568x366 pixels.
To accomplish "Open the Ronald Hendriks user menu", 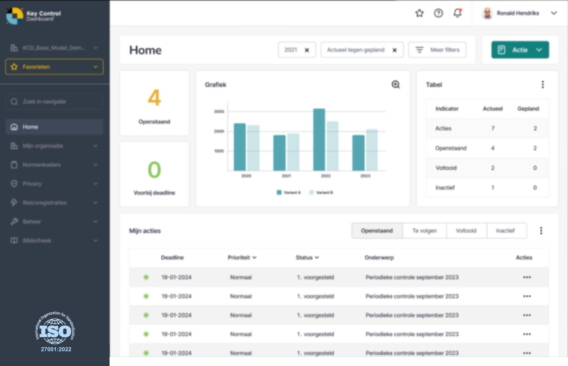I will coord(519,13).
